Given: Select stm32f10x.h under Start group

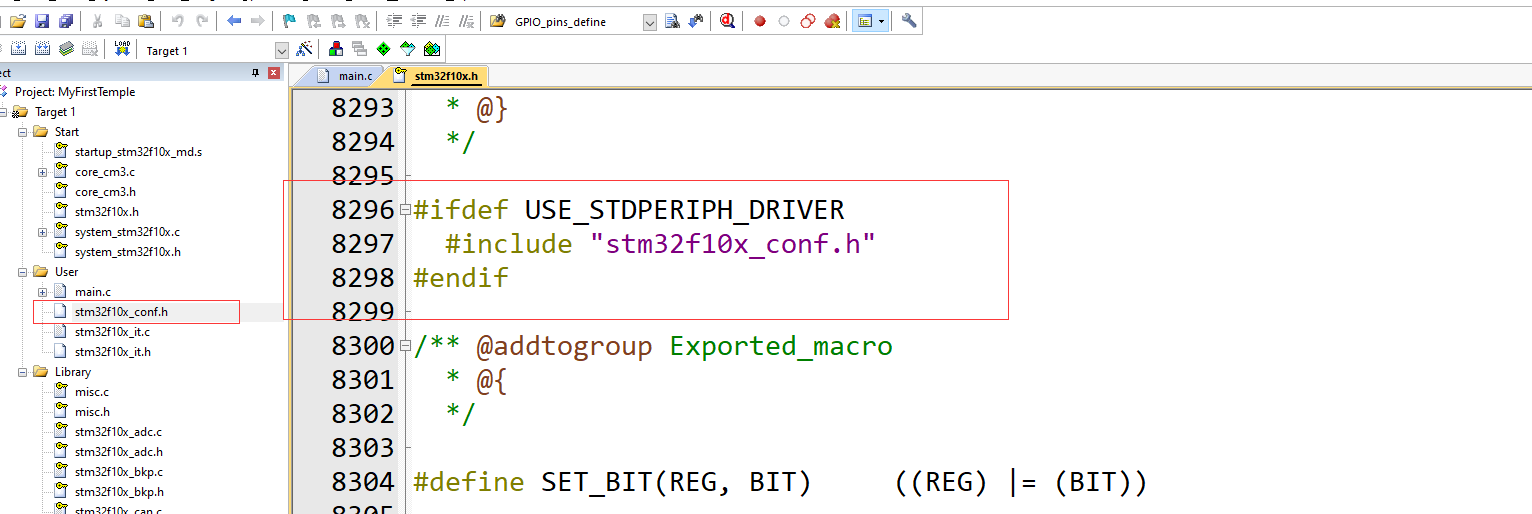Looking at the screenshot, I should [x=107, y=212].
